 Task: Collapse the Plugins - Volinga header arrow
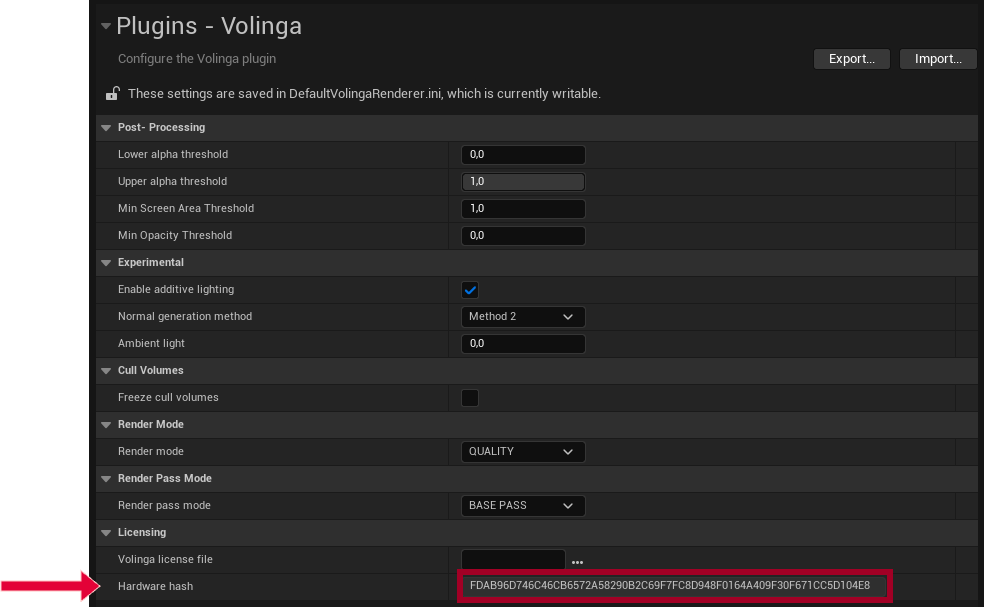coord(106,27)
